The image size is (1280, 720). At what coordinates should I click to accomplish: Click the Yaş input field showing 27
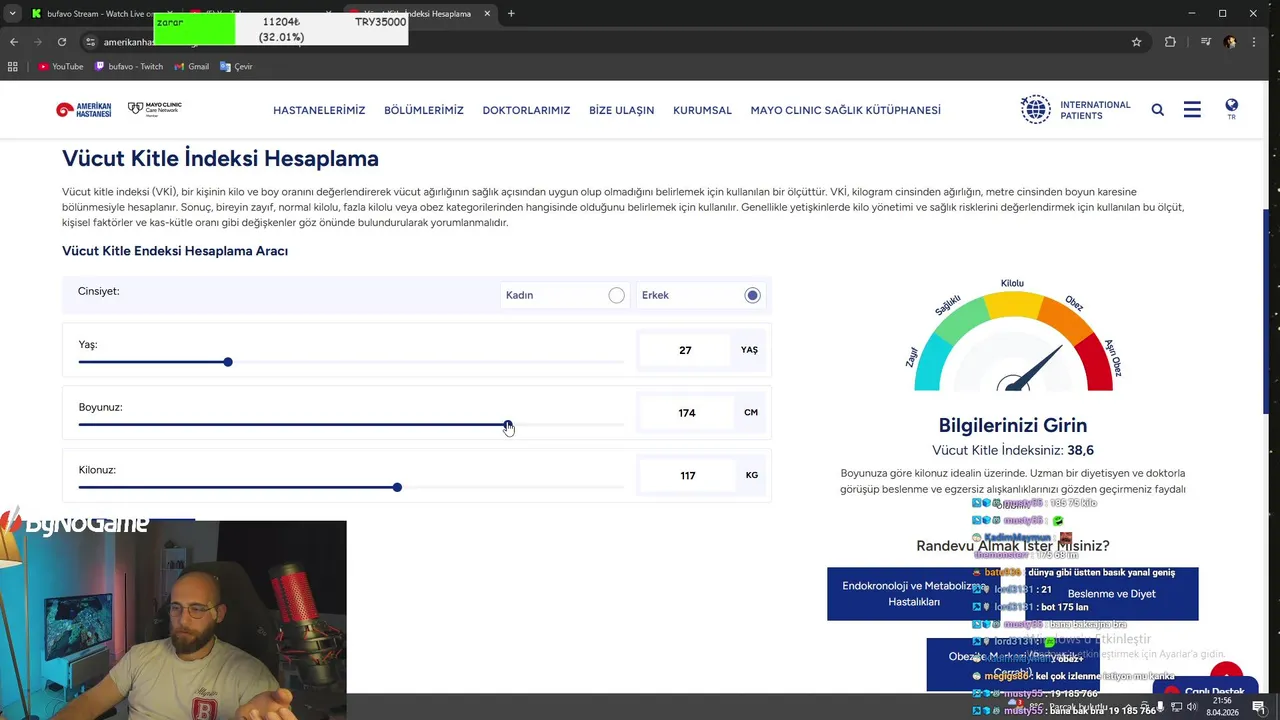click(x=685, y=350)
